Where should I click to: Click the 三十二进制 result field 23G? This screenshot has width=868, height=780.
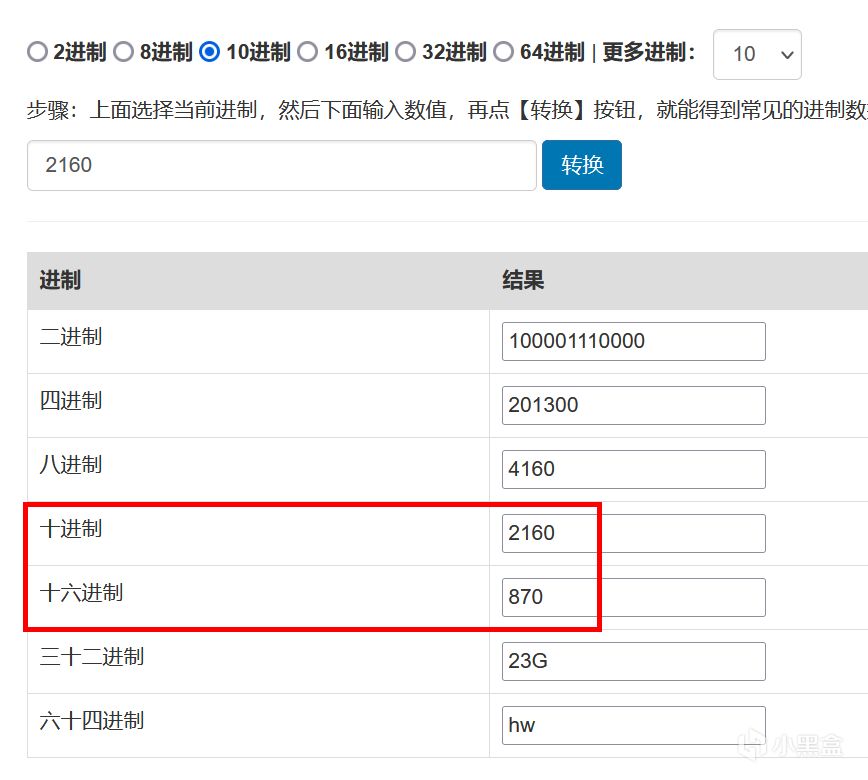pos(633,661)
